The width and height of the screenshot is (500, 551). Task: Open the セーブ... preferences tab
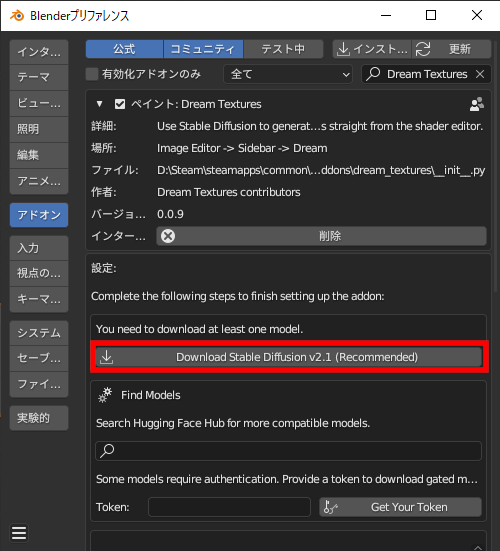39,358
